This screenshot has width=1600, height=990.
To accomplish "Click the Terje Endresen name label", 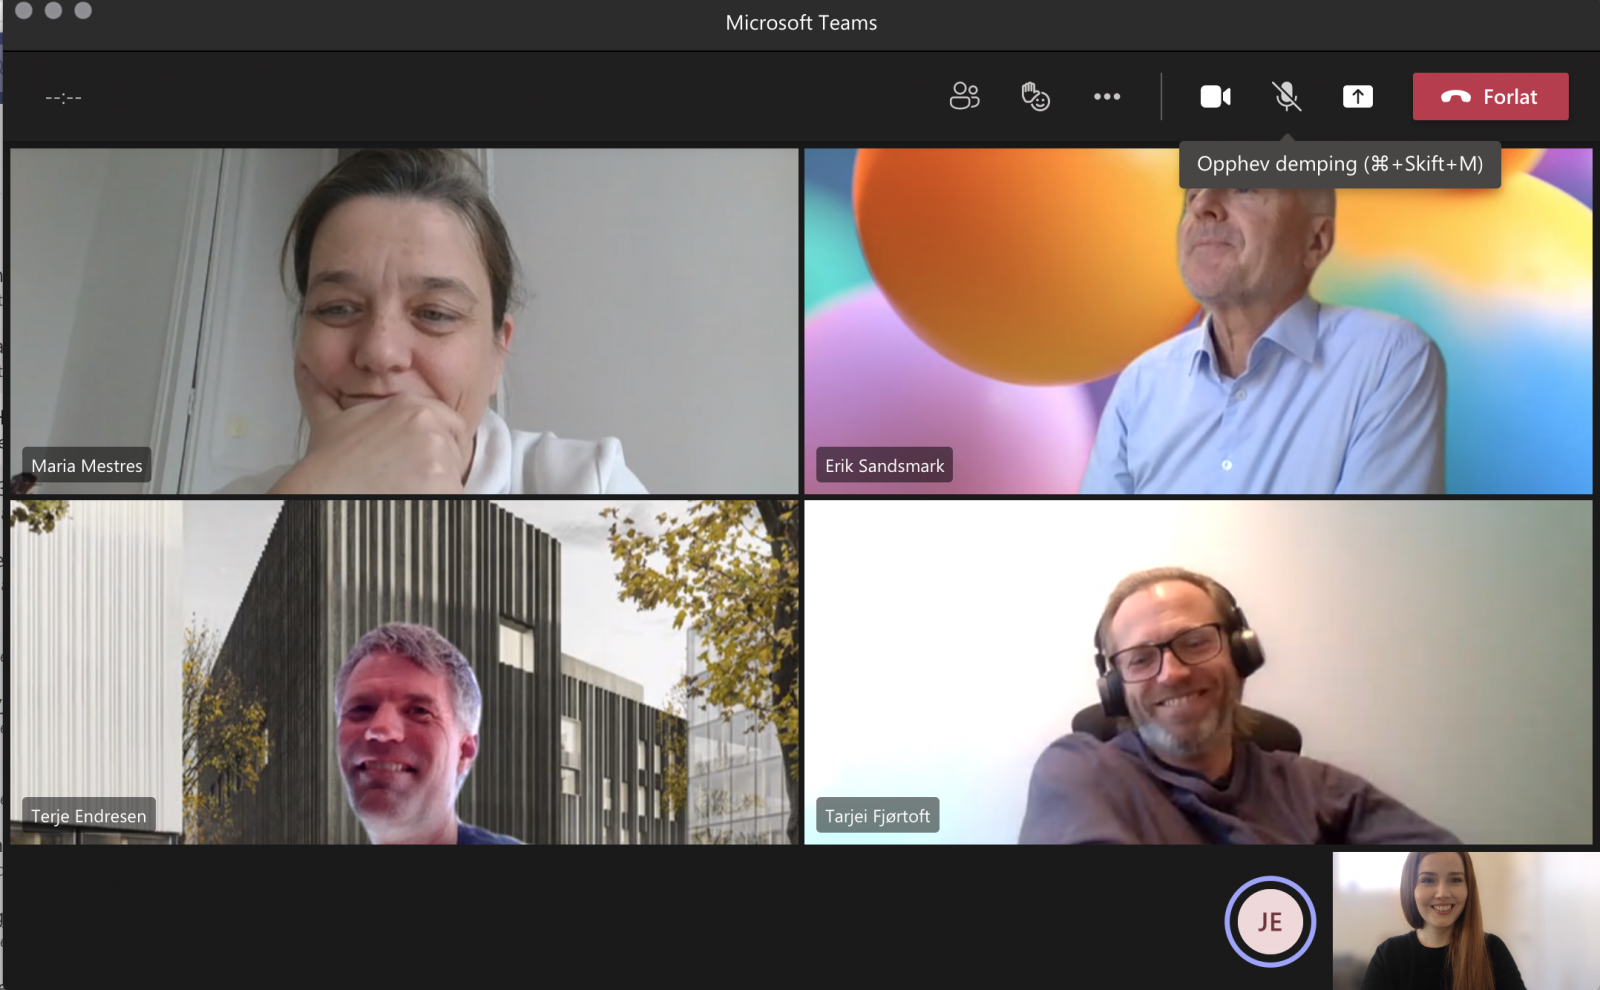I will point(88,815).
